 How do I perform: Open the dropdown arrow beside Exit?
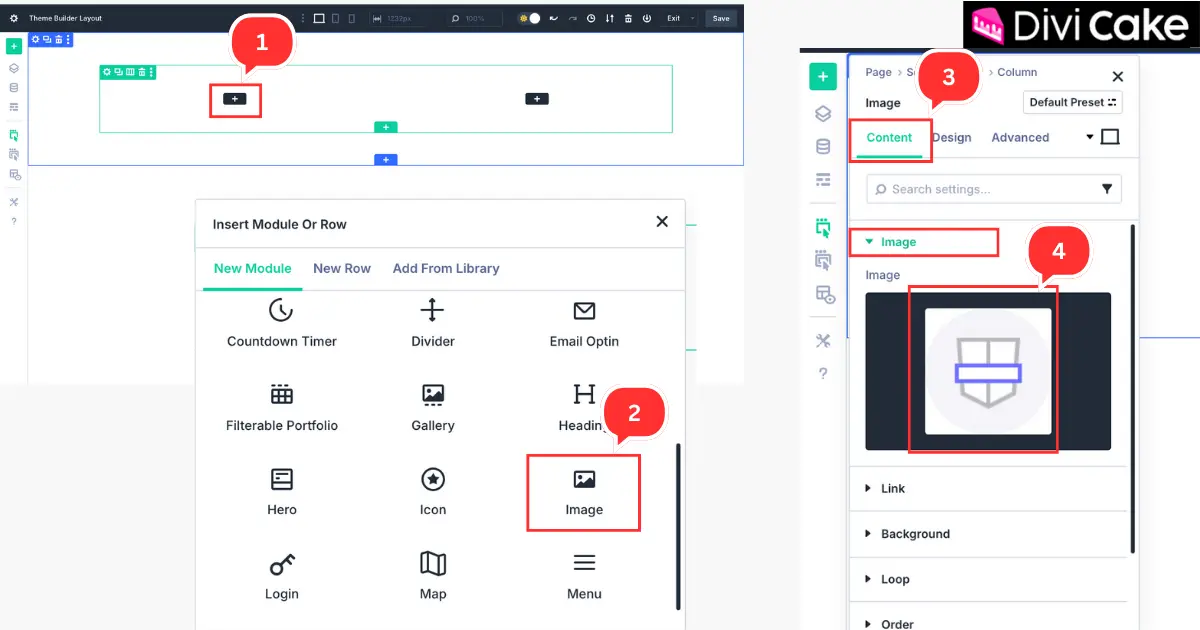pyautogui.click(x=693, y=18)
